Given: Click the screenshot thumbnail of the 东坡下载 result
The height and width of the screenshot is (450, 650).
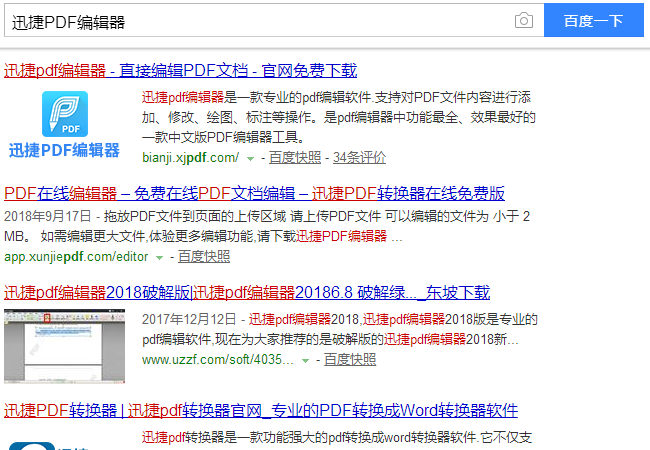Looking at the screenshot, I should tap(64, 346).
